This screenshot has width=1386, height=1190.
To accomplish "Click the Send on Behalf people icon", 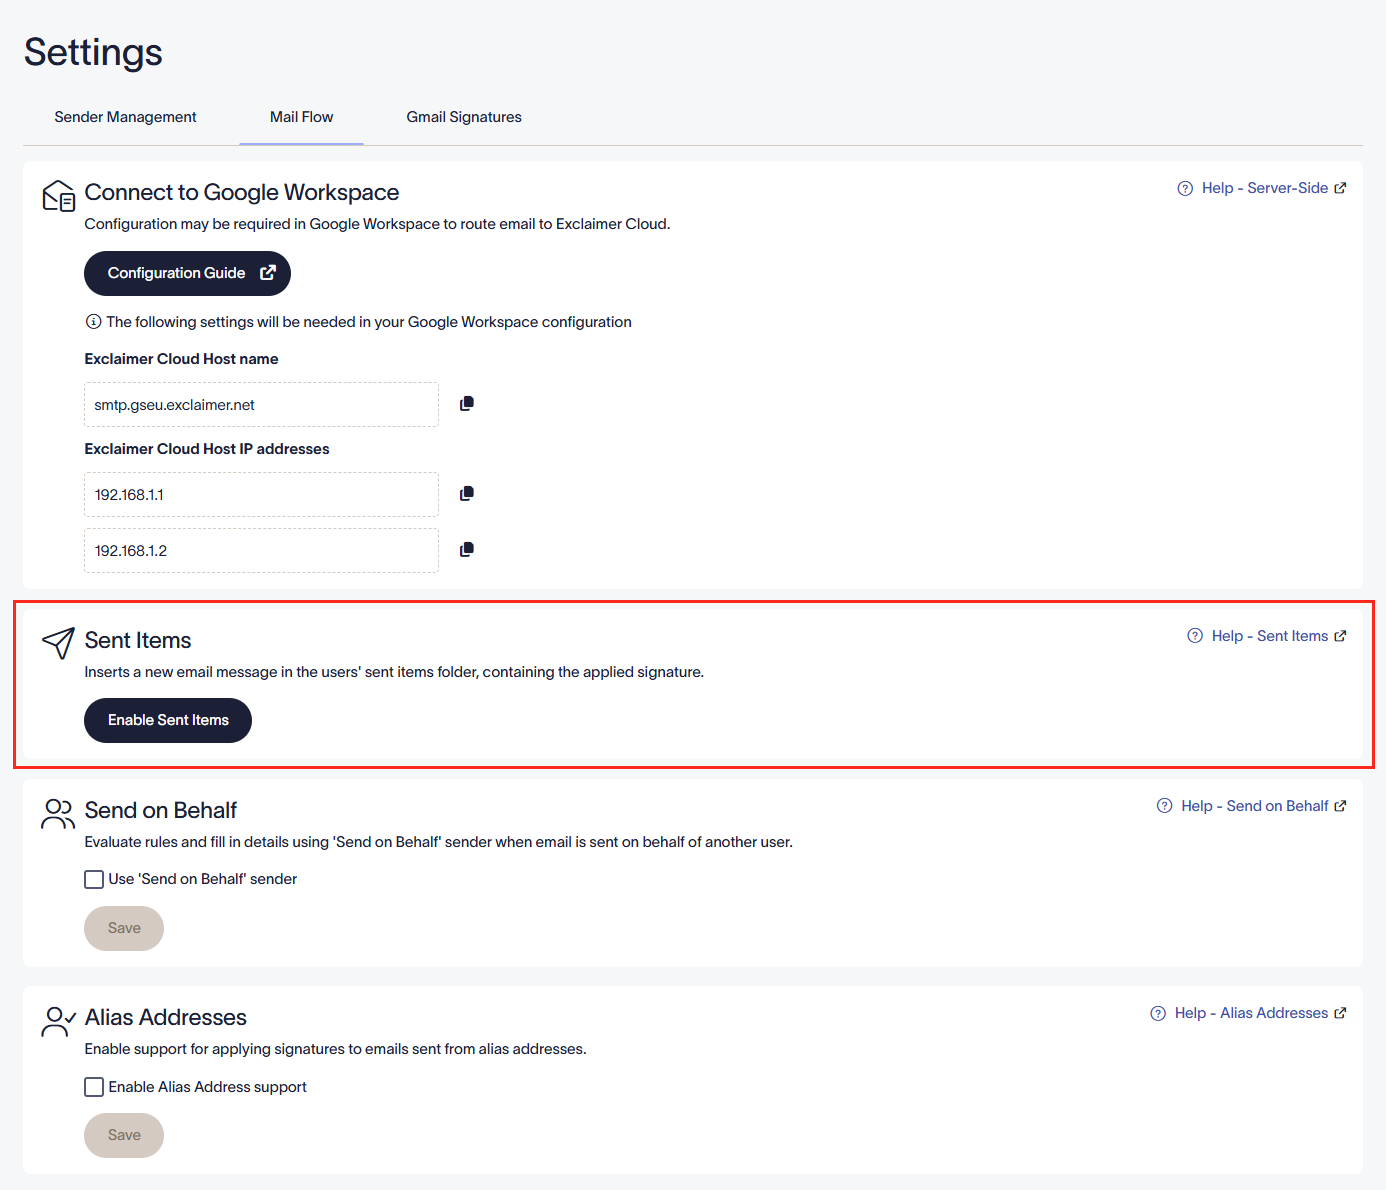I will click(x=58, y=814).
